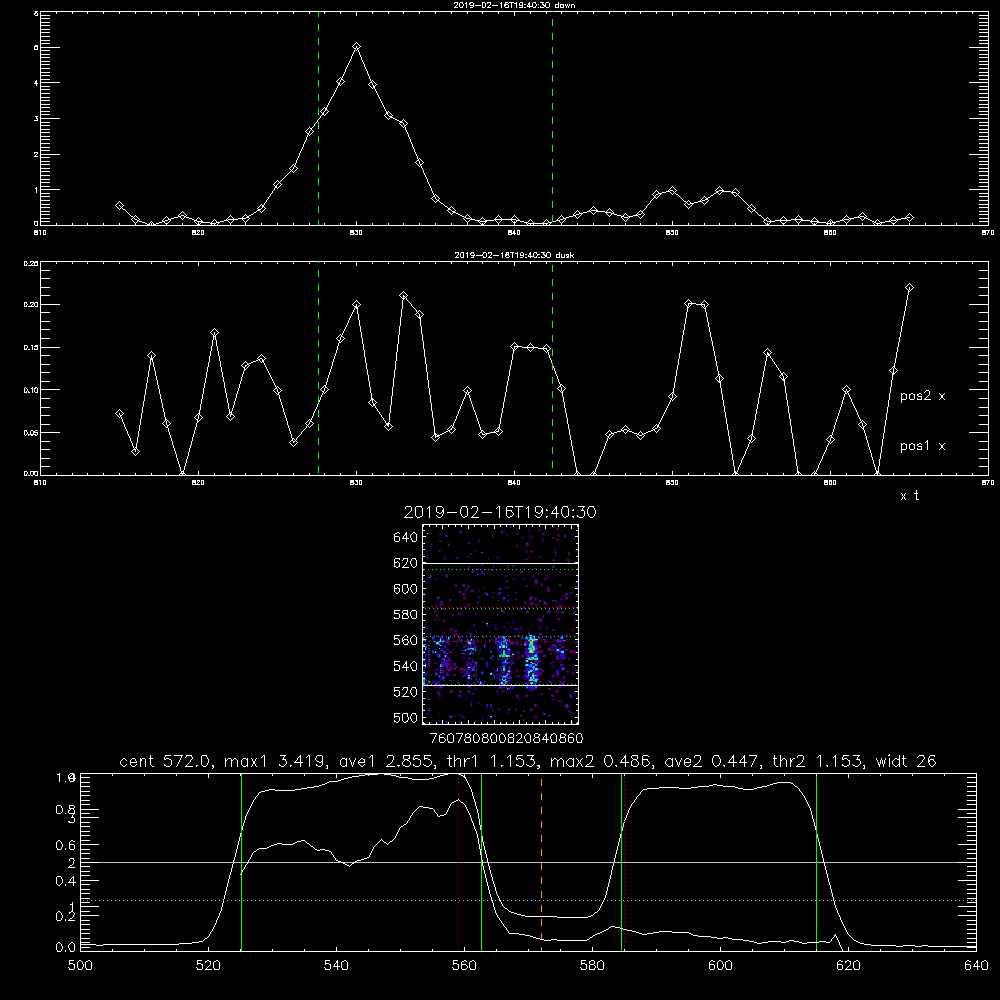
Task: Click the spectrogram '640' y-axis label
Action: point(406,538)
